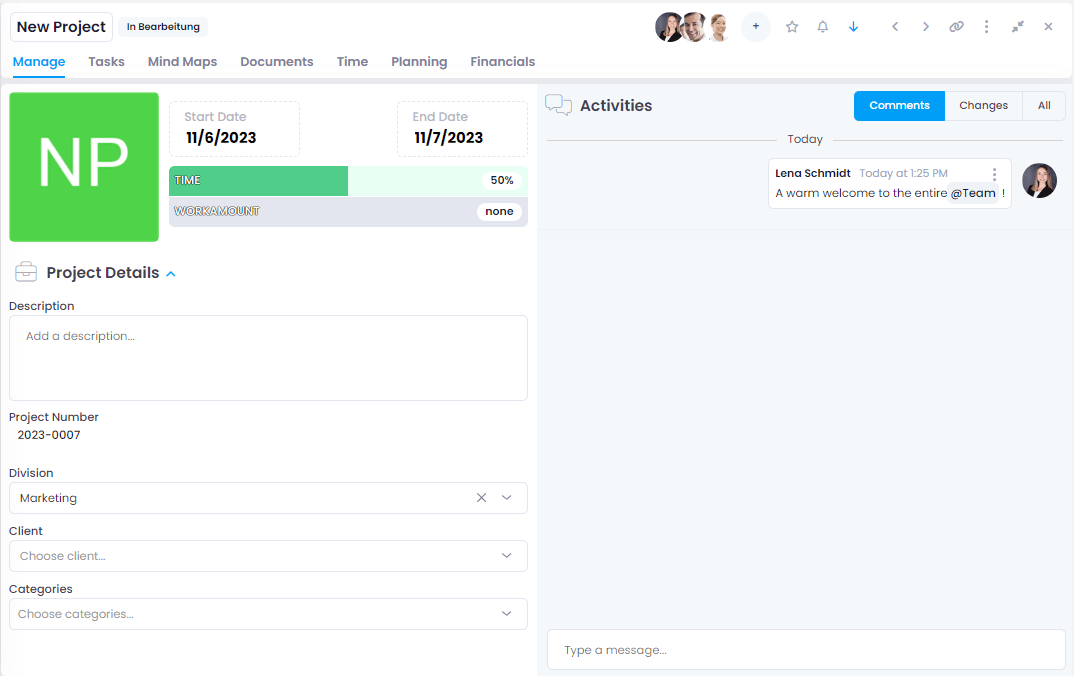Click the star icon to favorite the project
The height and width of the screenshot is (676, 1074).
[791, 26]
